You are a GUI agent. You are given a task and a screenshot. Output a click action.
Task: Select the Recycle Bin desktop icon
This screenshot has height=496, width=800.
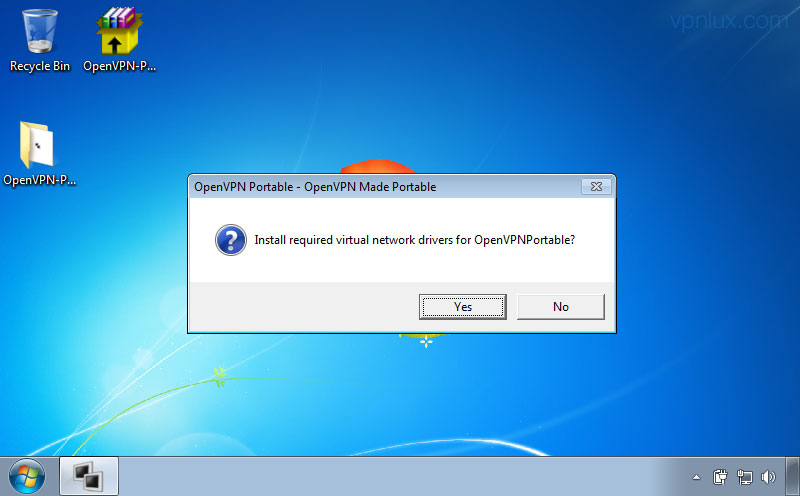coord(40,32)
